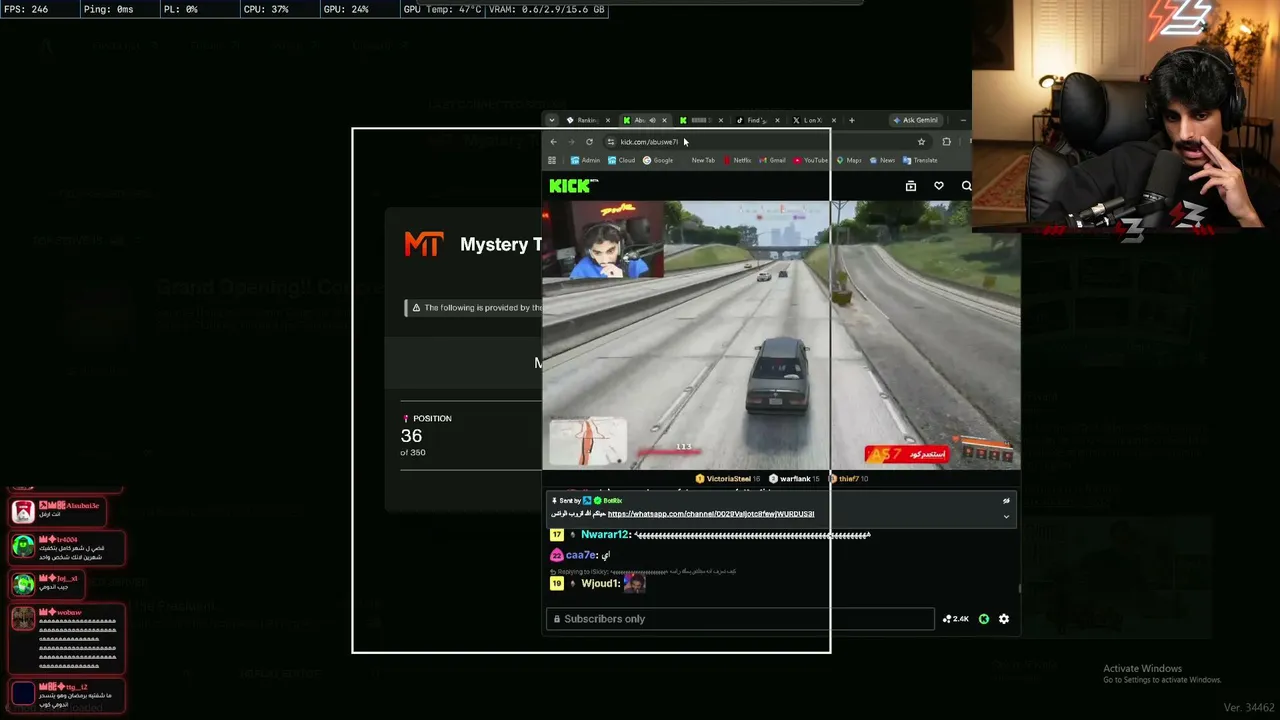The height and width of the screenshot is (720, 1280).
Task: Click the caa7e username in chat
Action: click(581, 555)
